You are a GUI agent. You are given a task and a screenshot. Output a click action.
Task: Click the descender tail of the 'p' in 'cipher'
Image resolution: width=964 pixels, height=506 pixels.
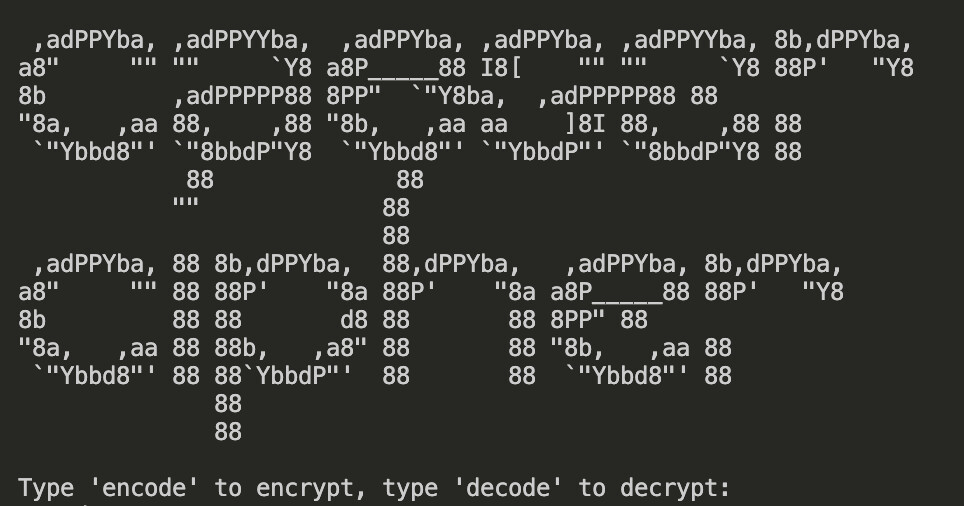tap(228, 418)
